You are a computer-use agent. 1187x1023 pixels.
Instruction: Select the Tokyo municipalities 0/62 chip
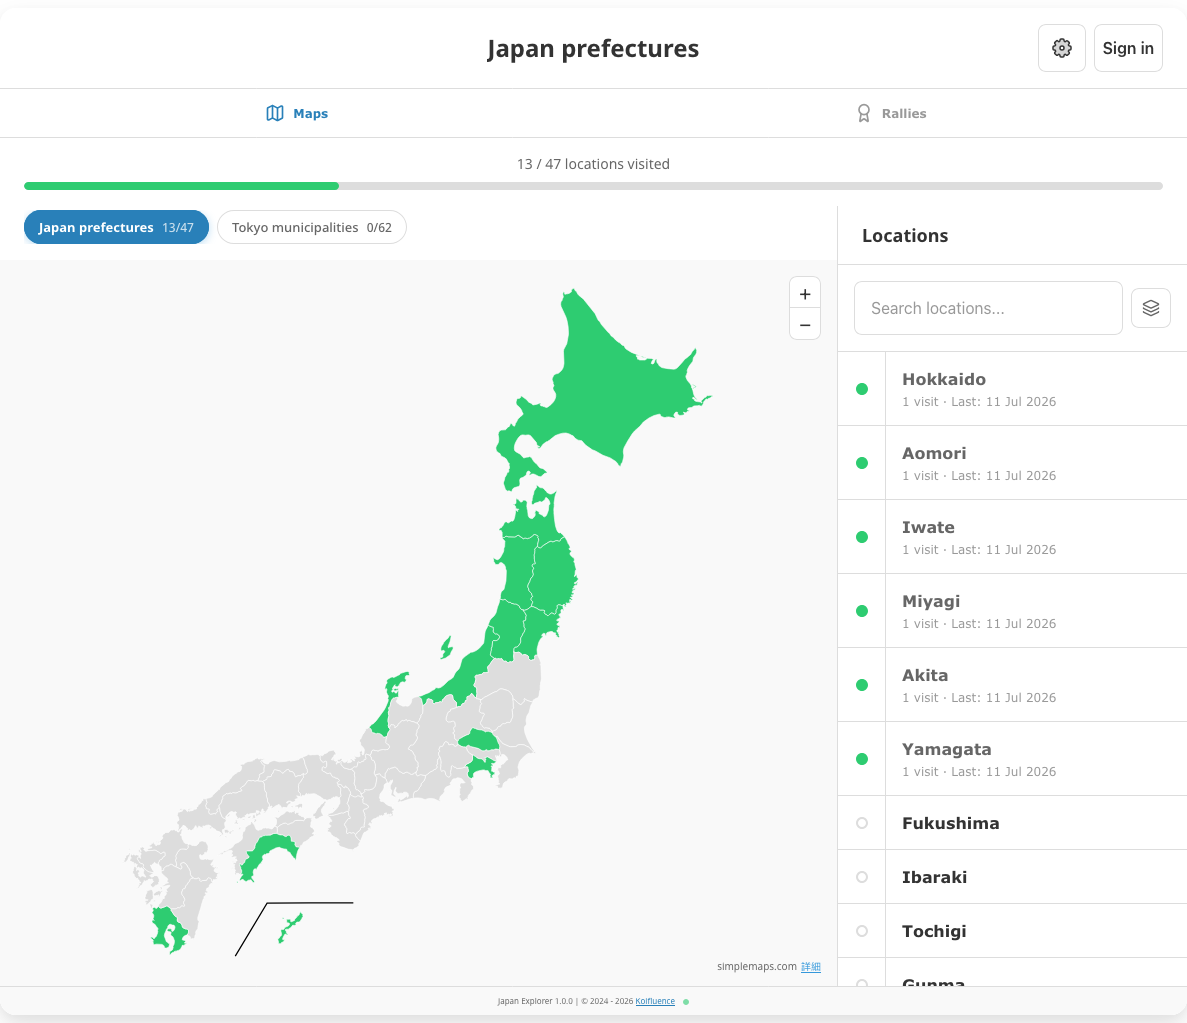click(x=312, y=227)
